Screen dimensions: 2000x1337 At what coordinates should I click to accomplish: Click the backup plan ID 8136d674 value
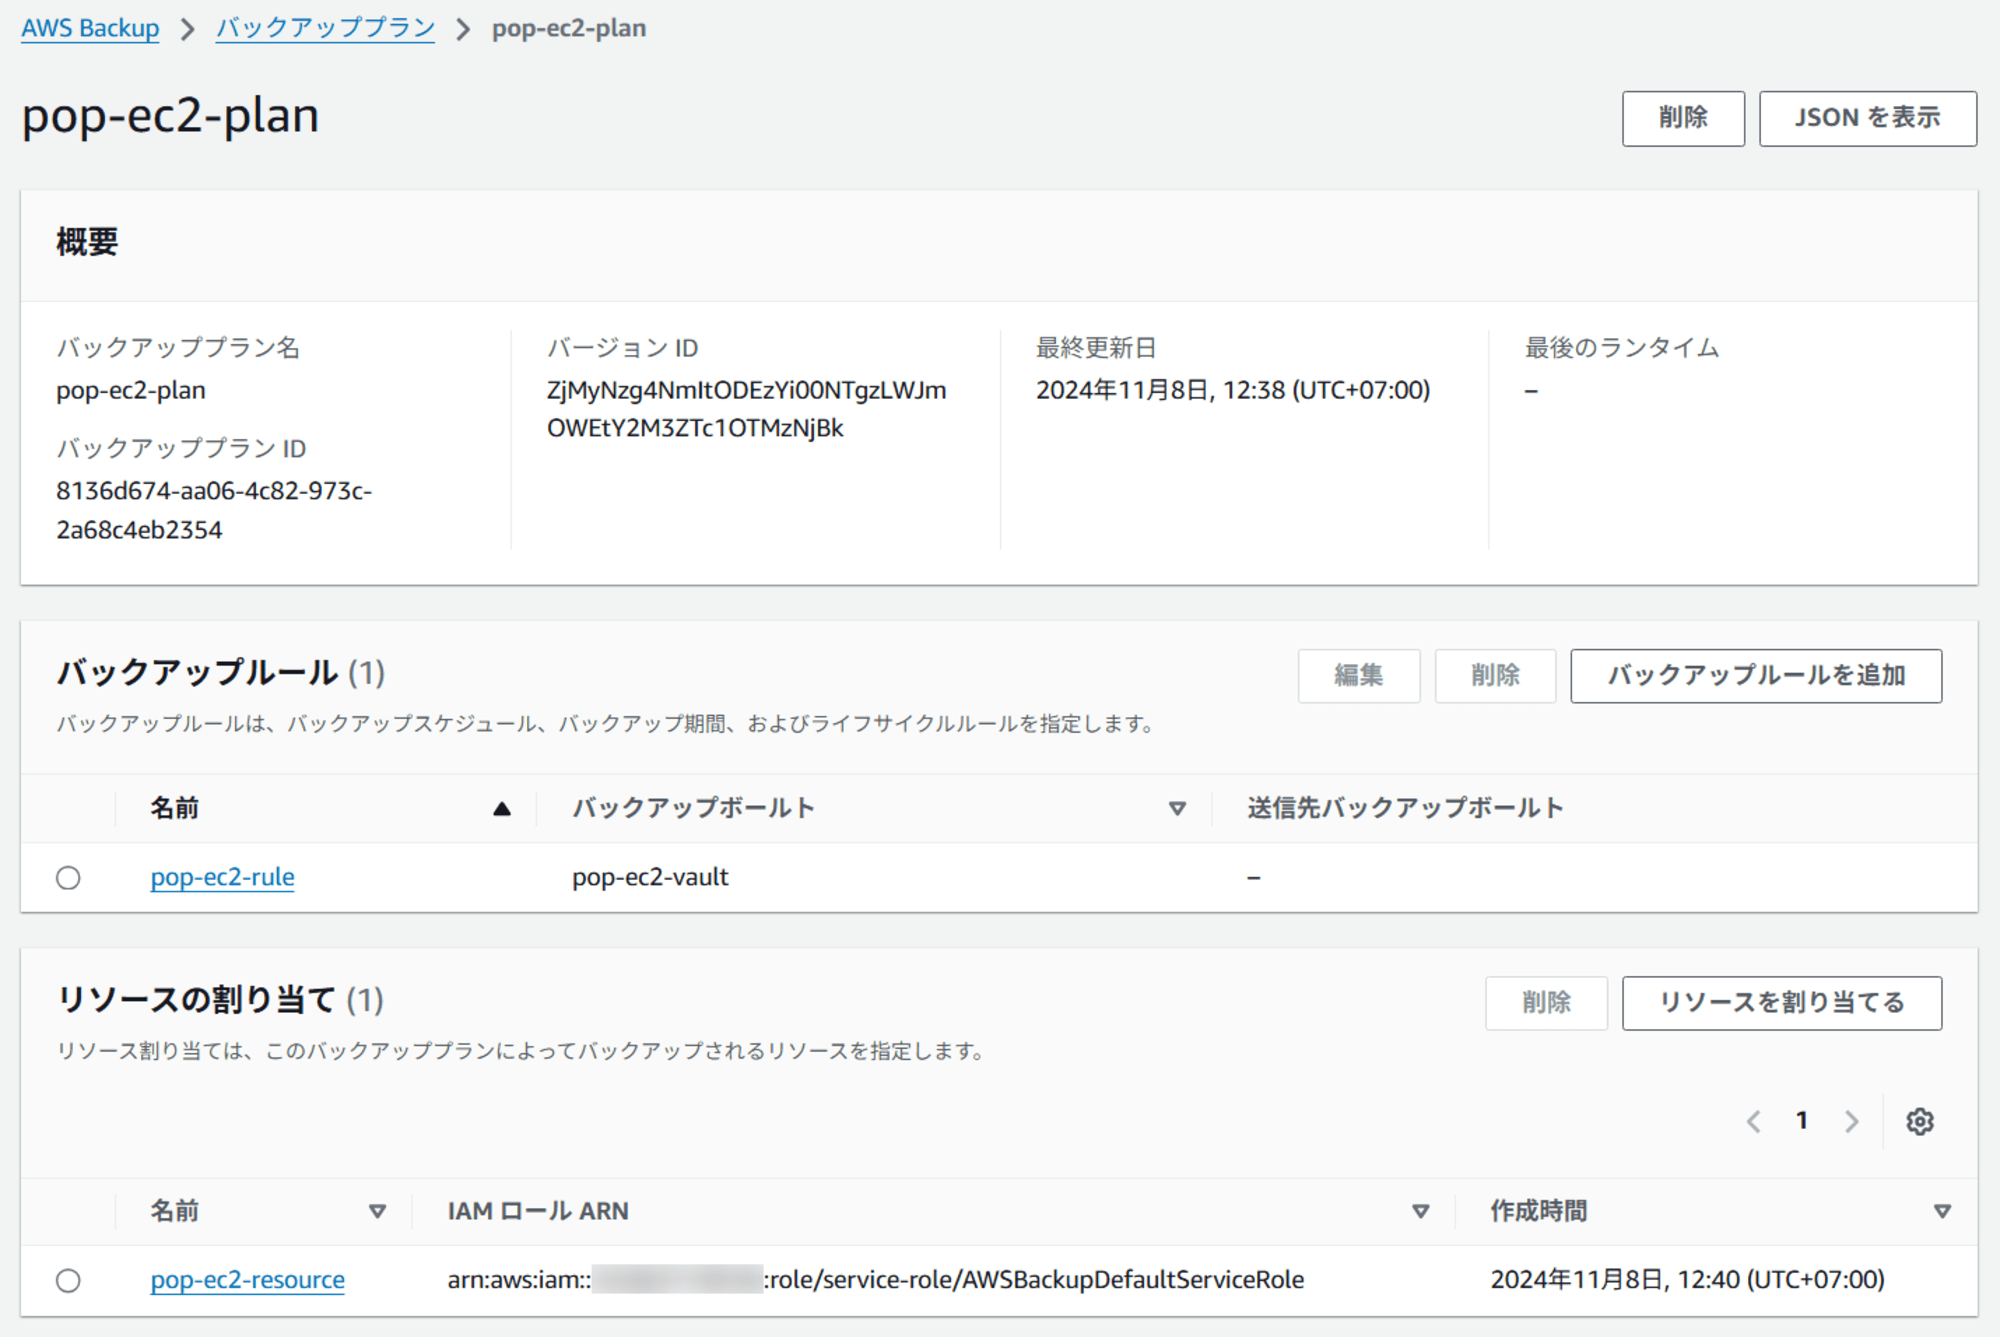coord(214,511)
